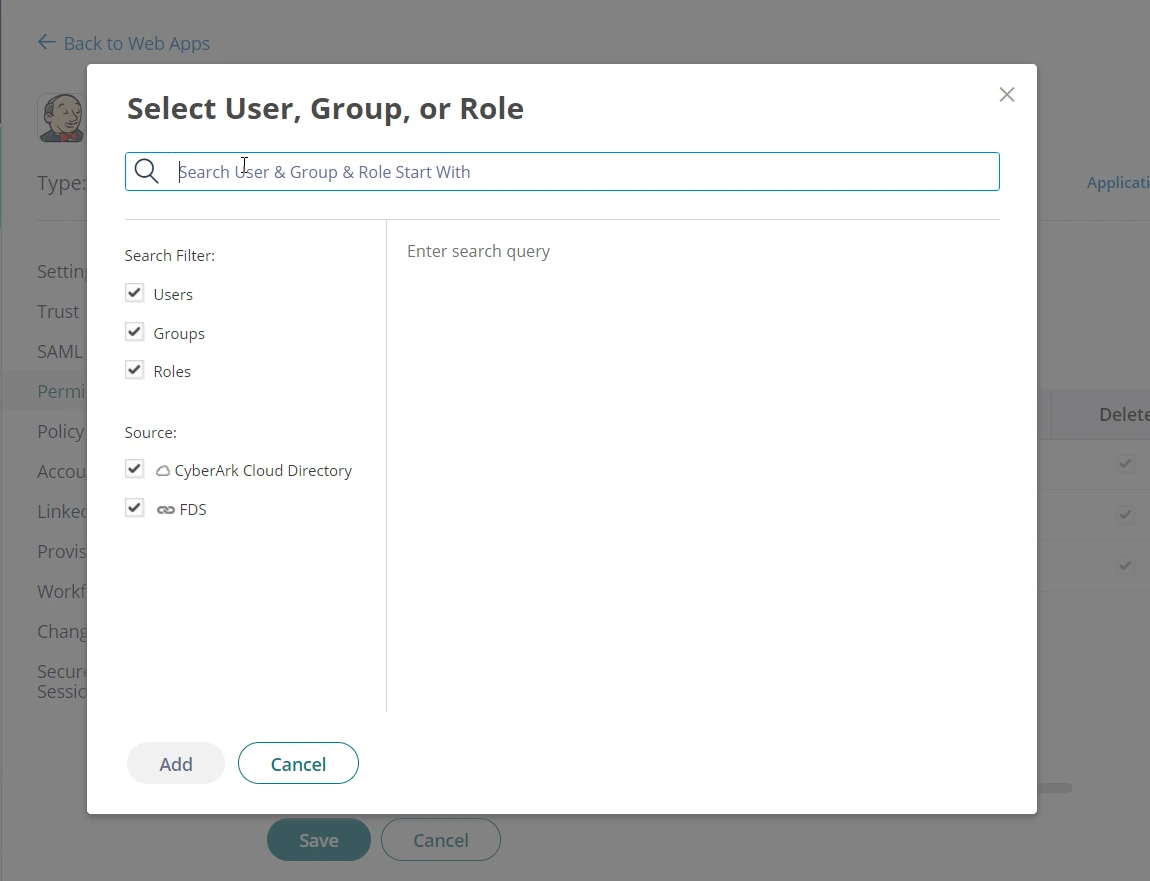1150x881 pixels.
Task: Close the Select User dialog
Action: pos(1006,95)
